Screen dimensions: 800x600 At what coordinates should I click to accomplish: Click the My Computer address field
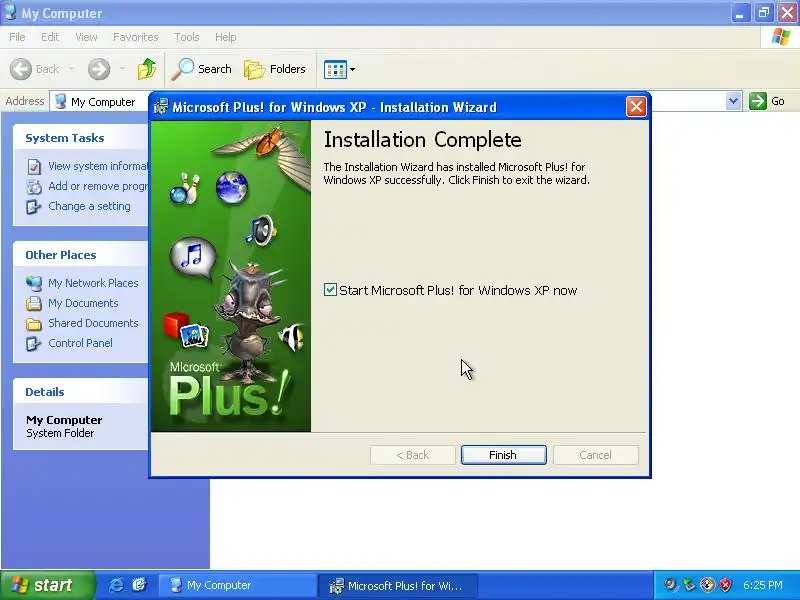click(x=101, y=102)
